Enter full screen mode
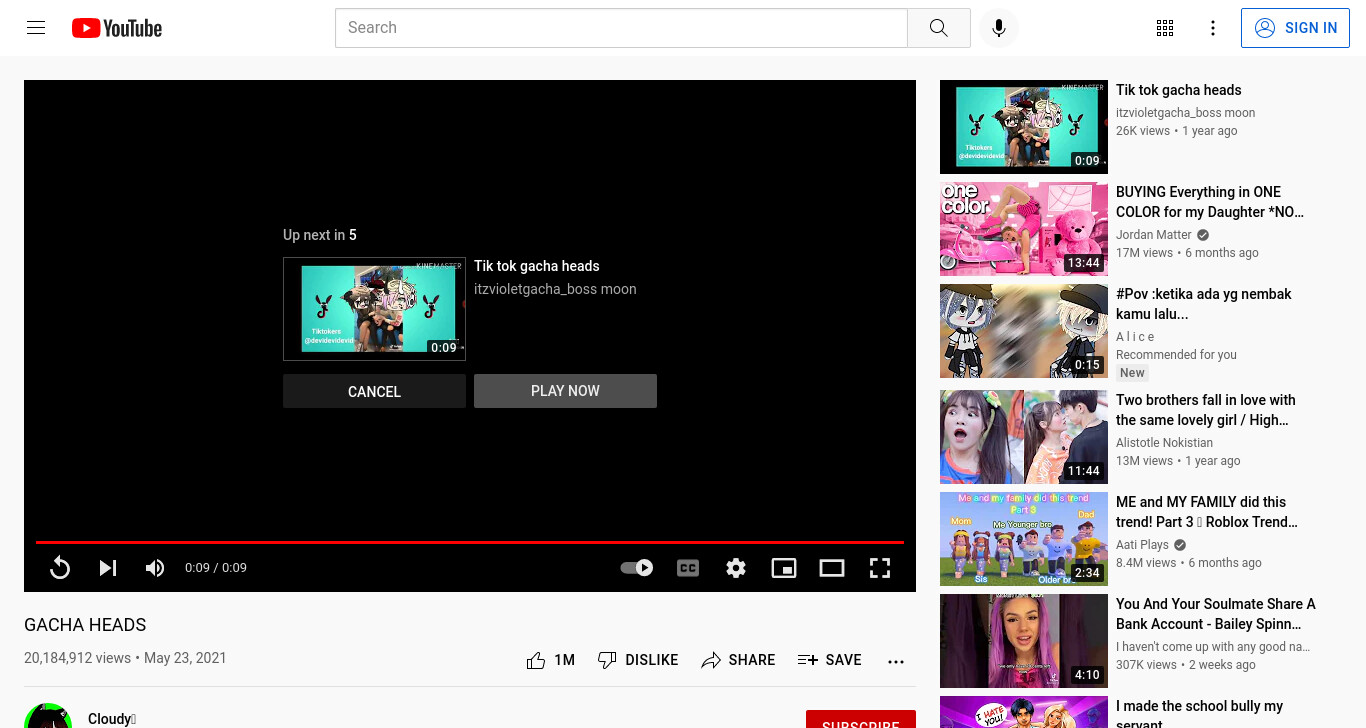The image size is (1366, 728). (880, 568)
